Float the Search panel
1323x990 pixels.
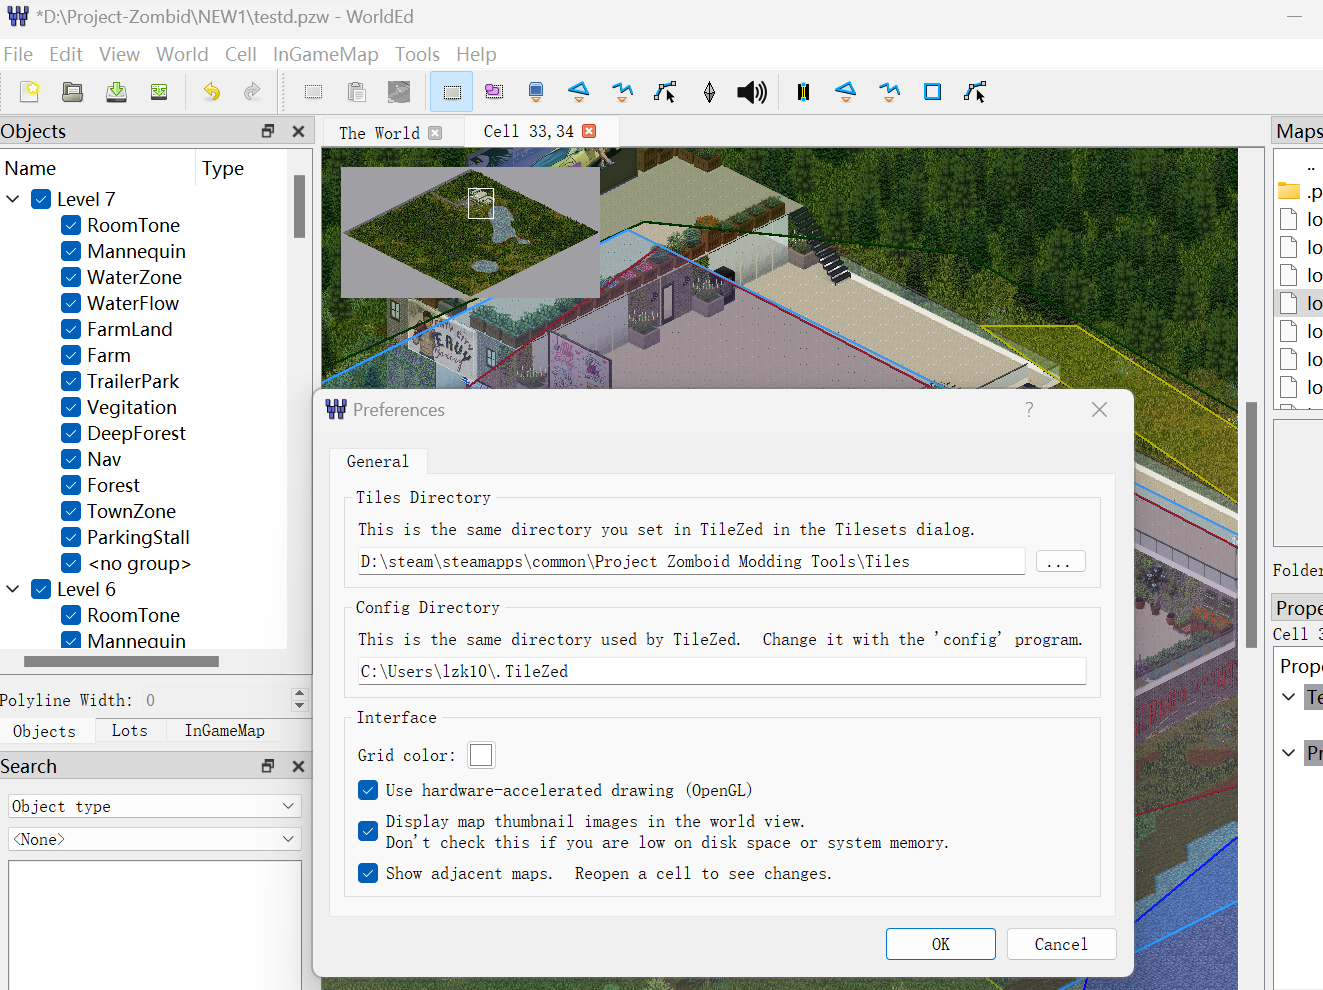coord(267,766)
